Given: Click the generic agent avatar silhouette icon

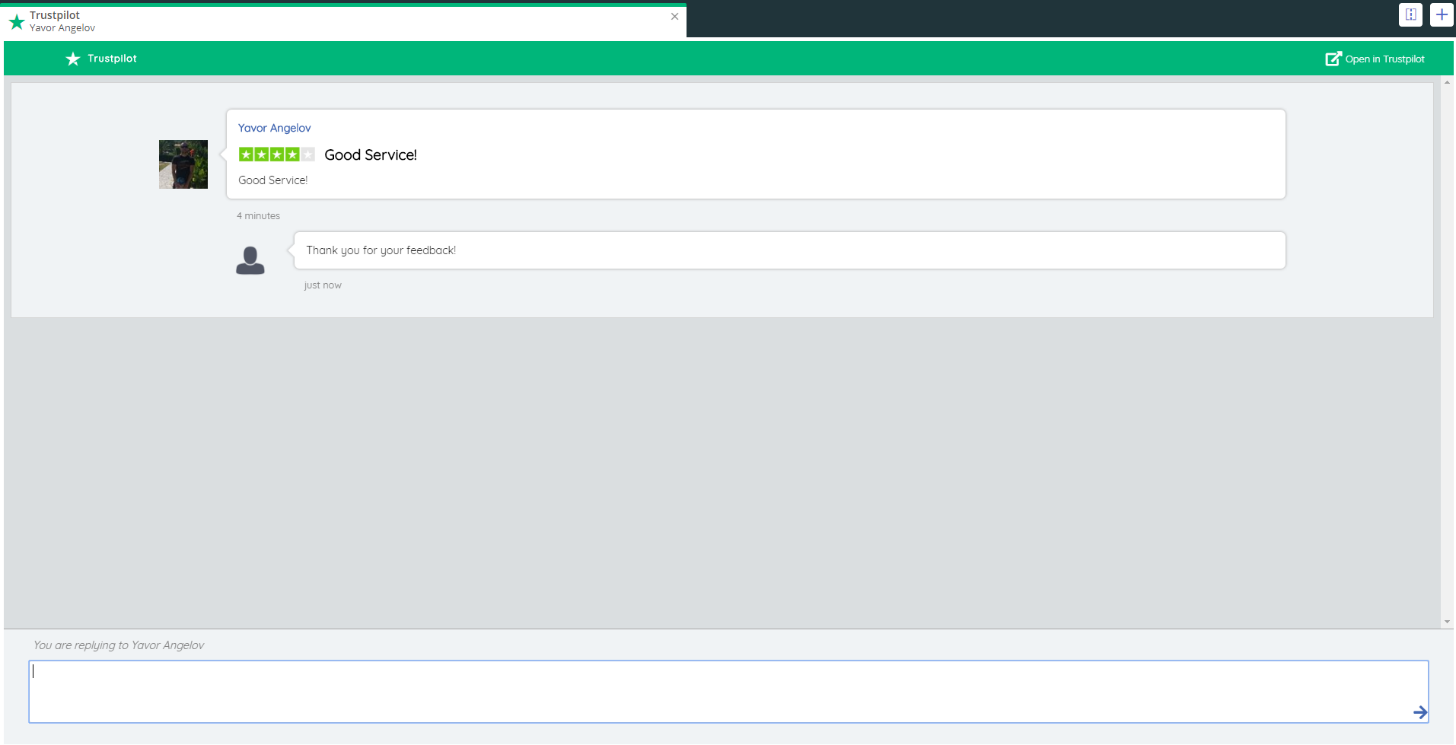Looking at the screenshot, I should pyautogui.click(x=250, y=261).
